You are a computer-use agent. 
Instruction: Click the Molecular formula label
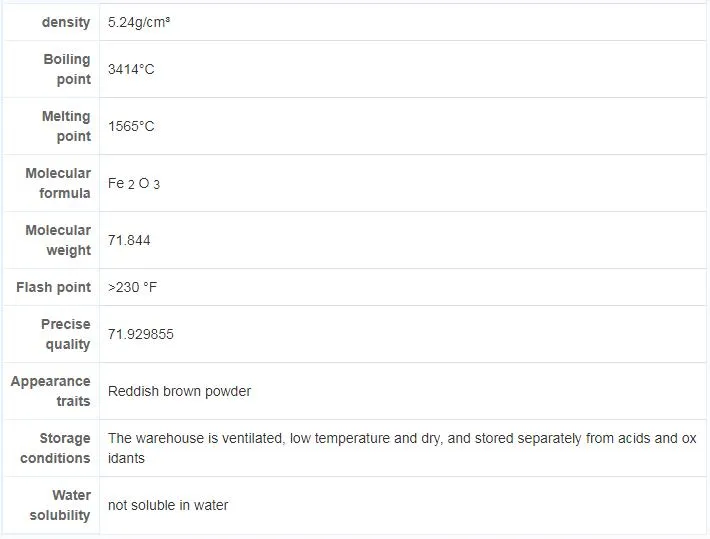[58, 183]
